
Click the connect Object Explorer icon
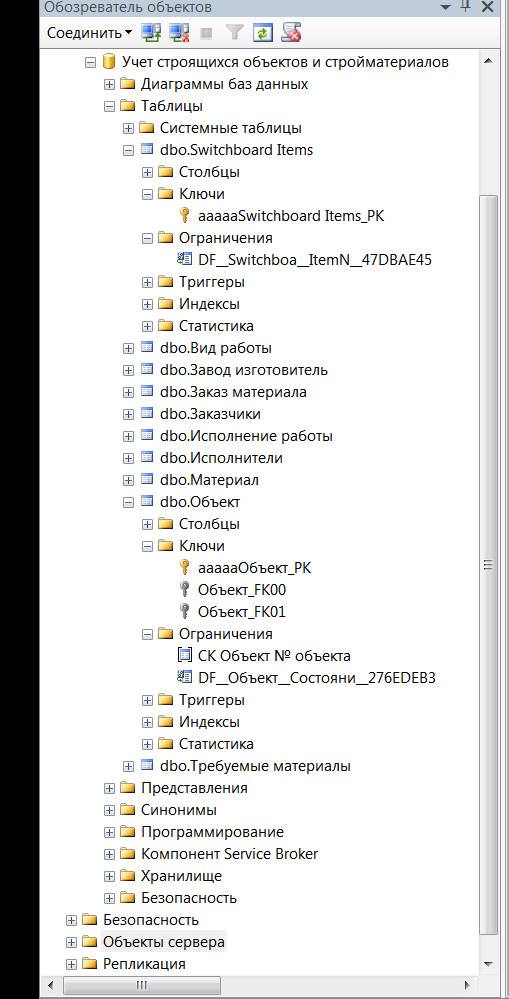point(151,32)
